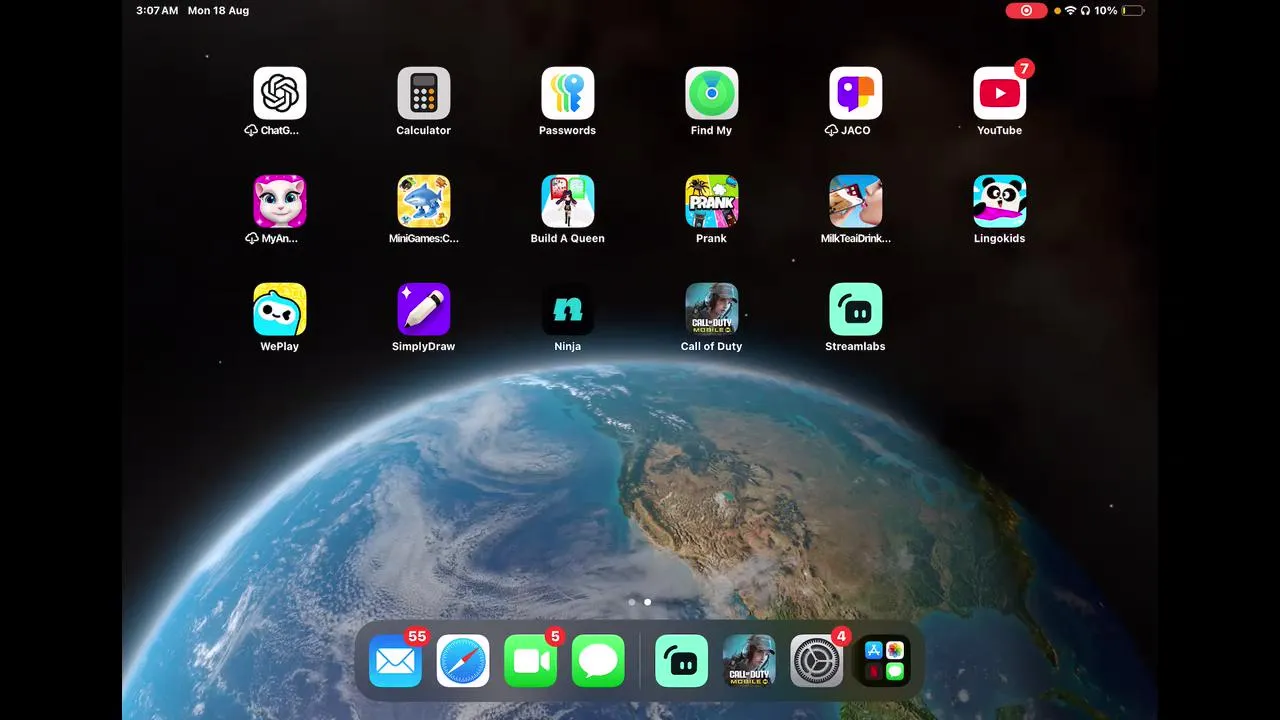Open the My Talking Angela app
Image resolution: width=1280 pixels, height=720 pixels.
pos(280,201)
